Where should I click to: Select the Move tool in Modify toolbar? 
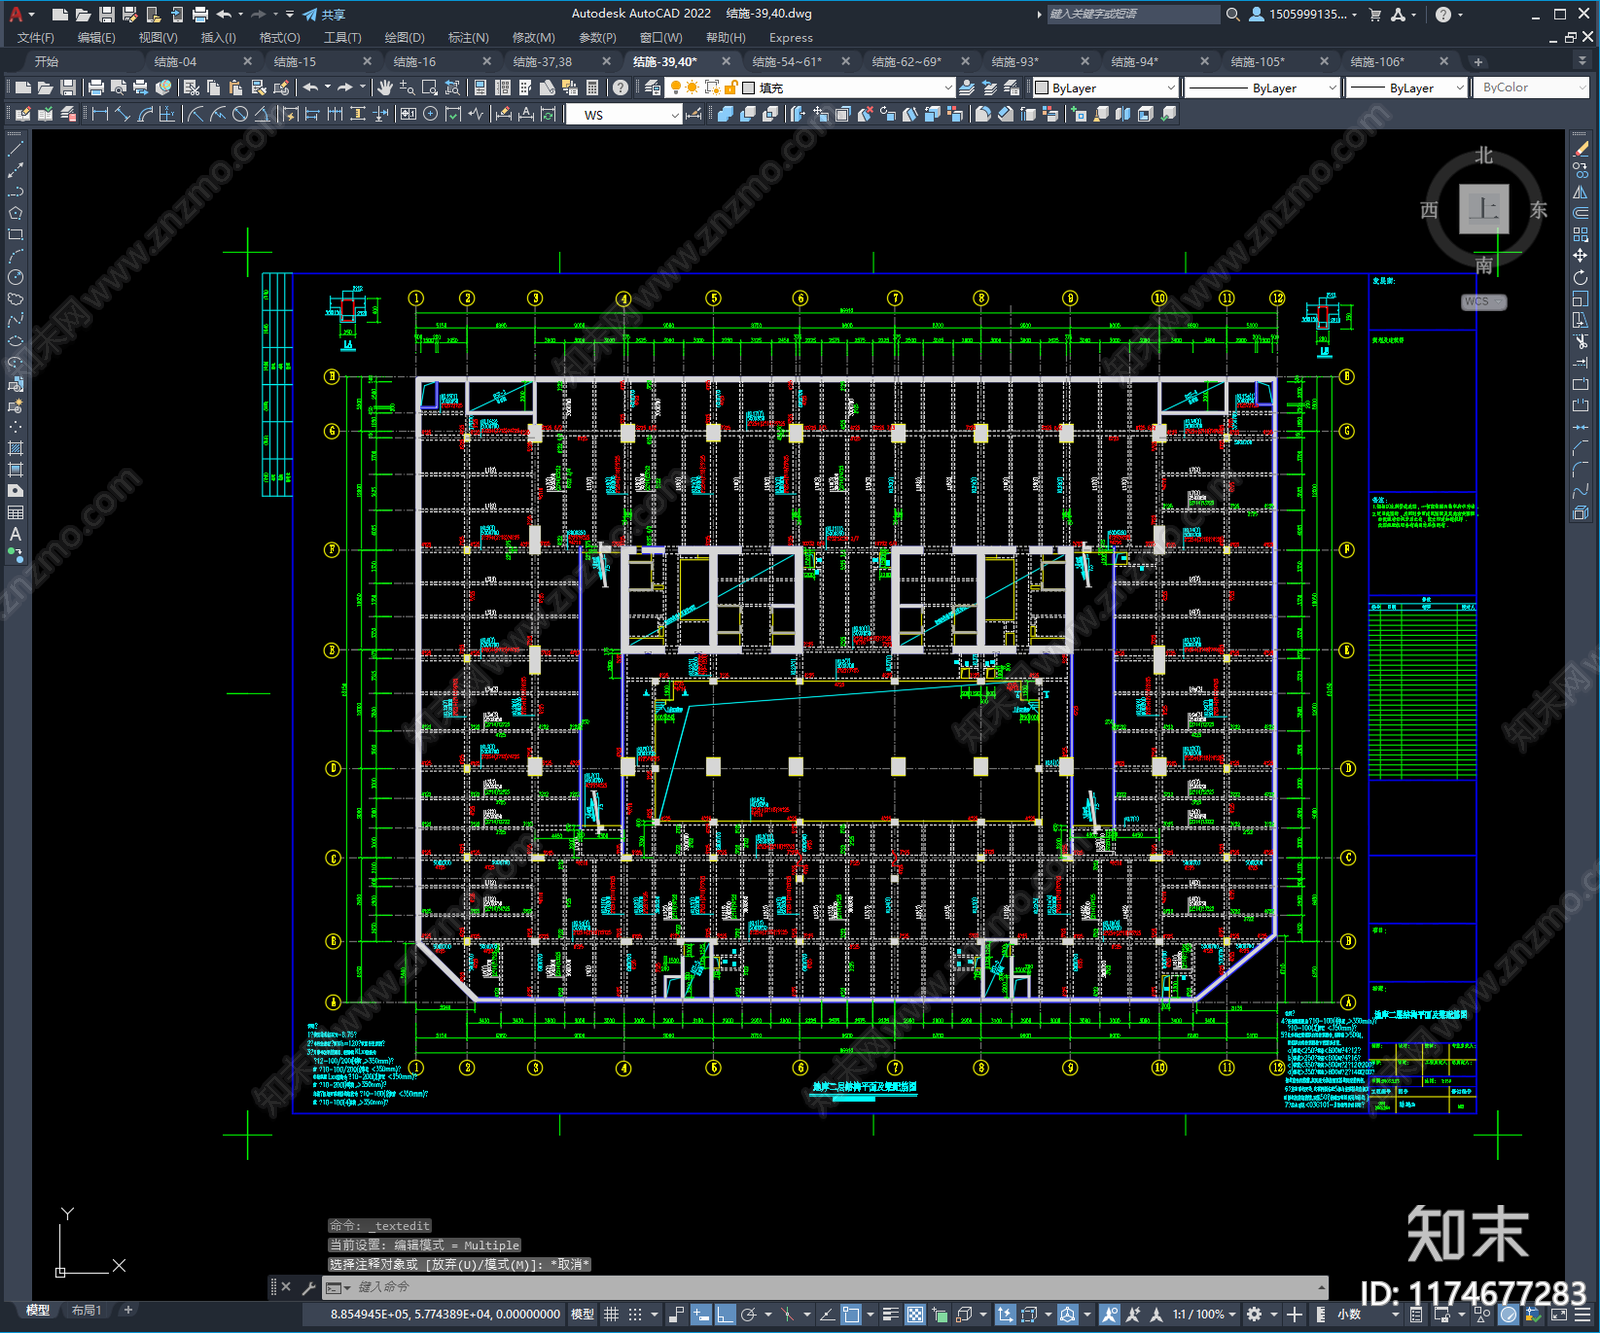coord(1580,256)
